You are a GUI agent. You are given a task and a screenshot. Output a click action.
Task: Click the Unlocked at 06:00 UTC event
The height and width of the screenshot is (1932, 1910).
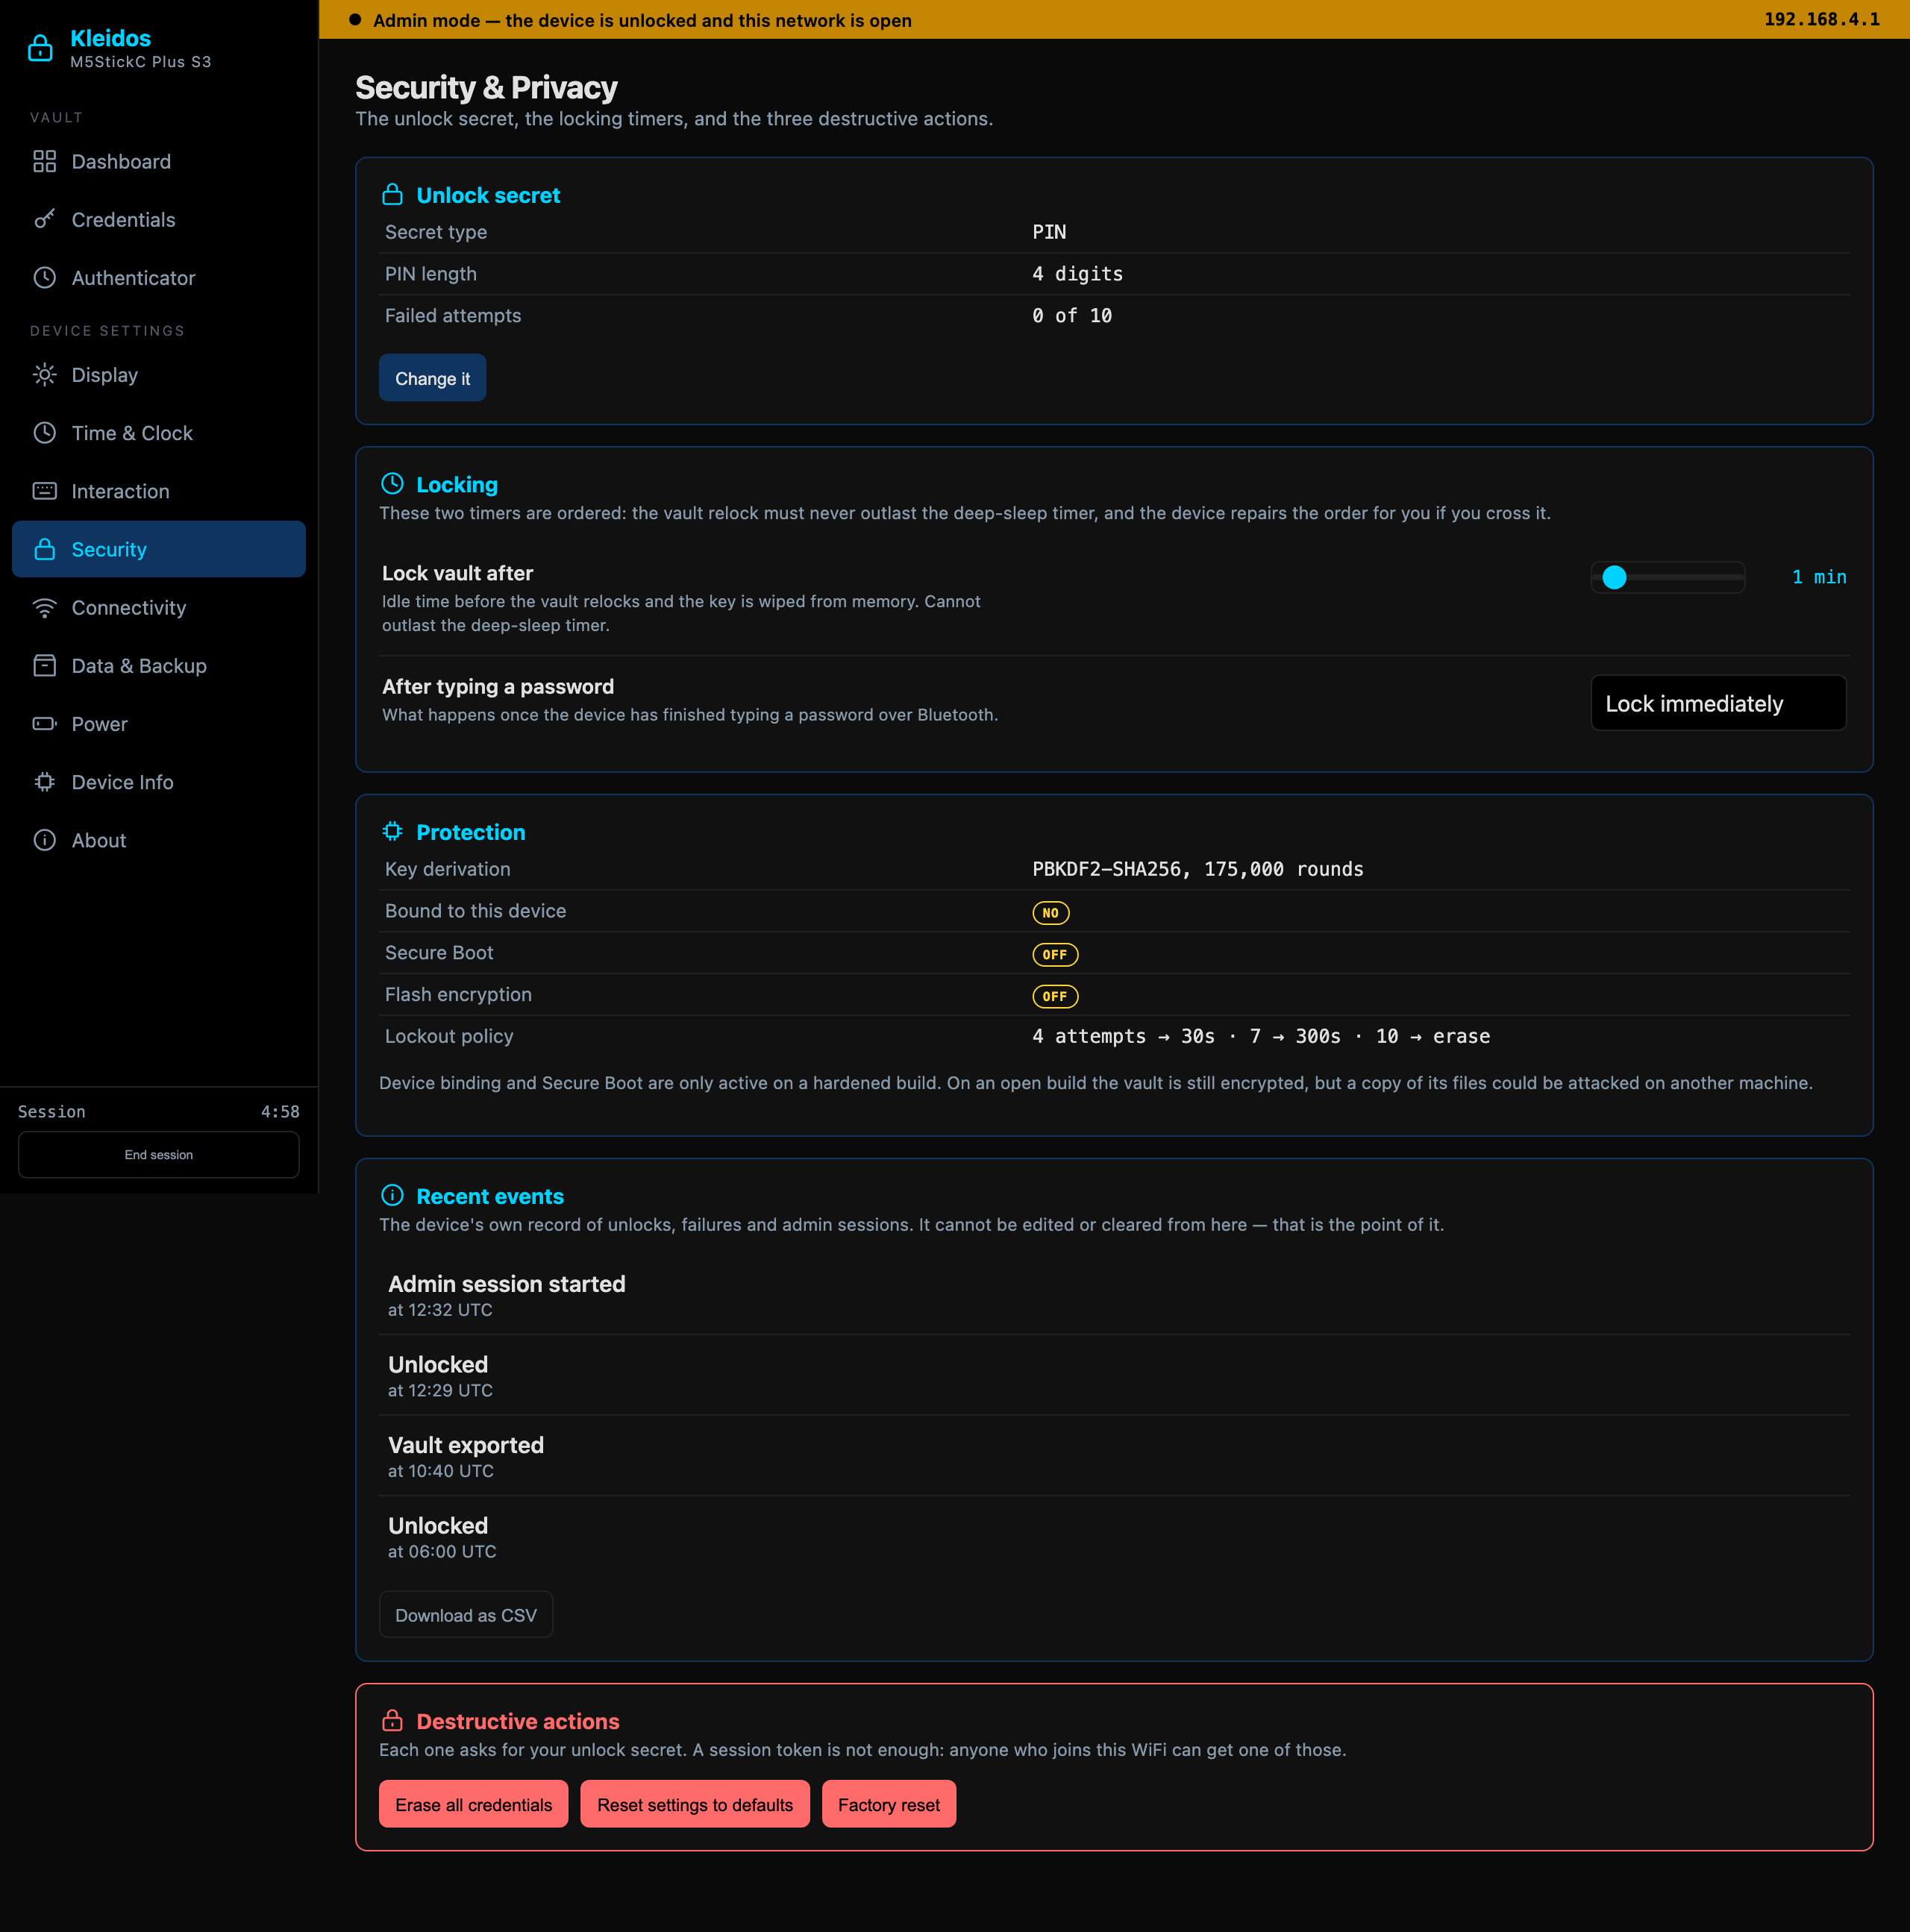point(1114,1536)
